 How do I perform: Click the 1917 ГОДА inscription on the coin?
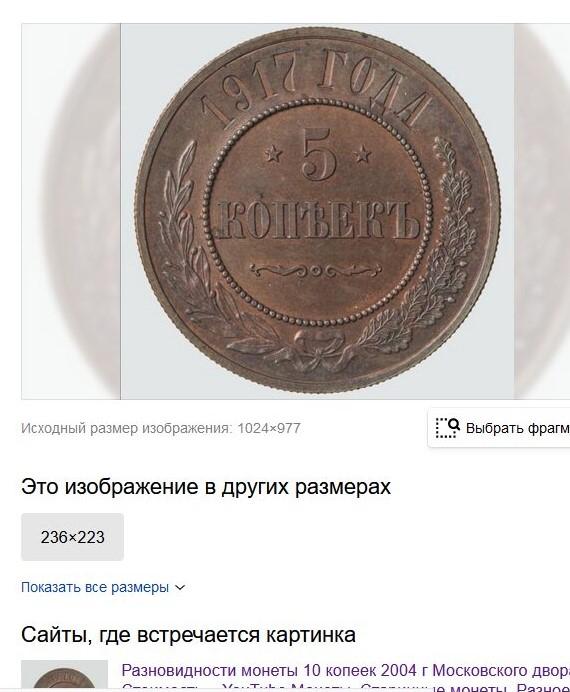[317, 87]
